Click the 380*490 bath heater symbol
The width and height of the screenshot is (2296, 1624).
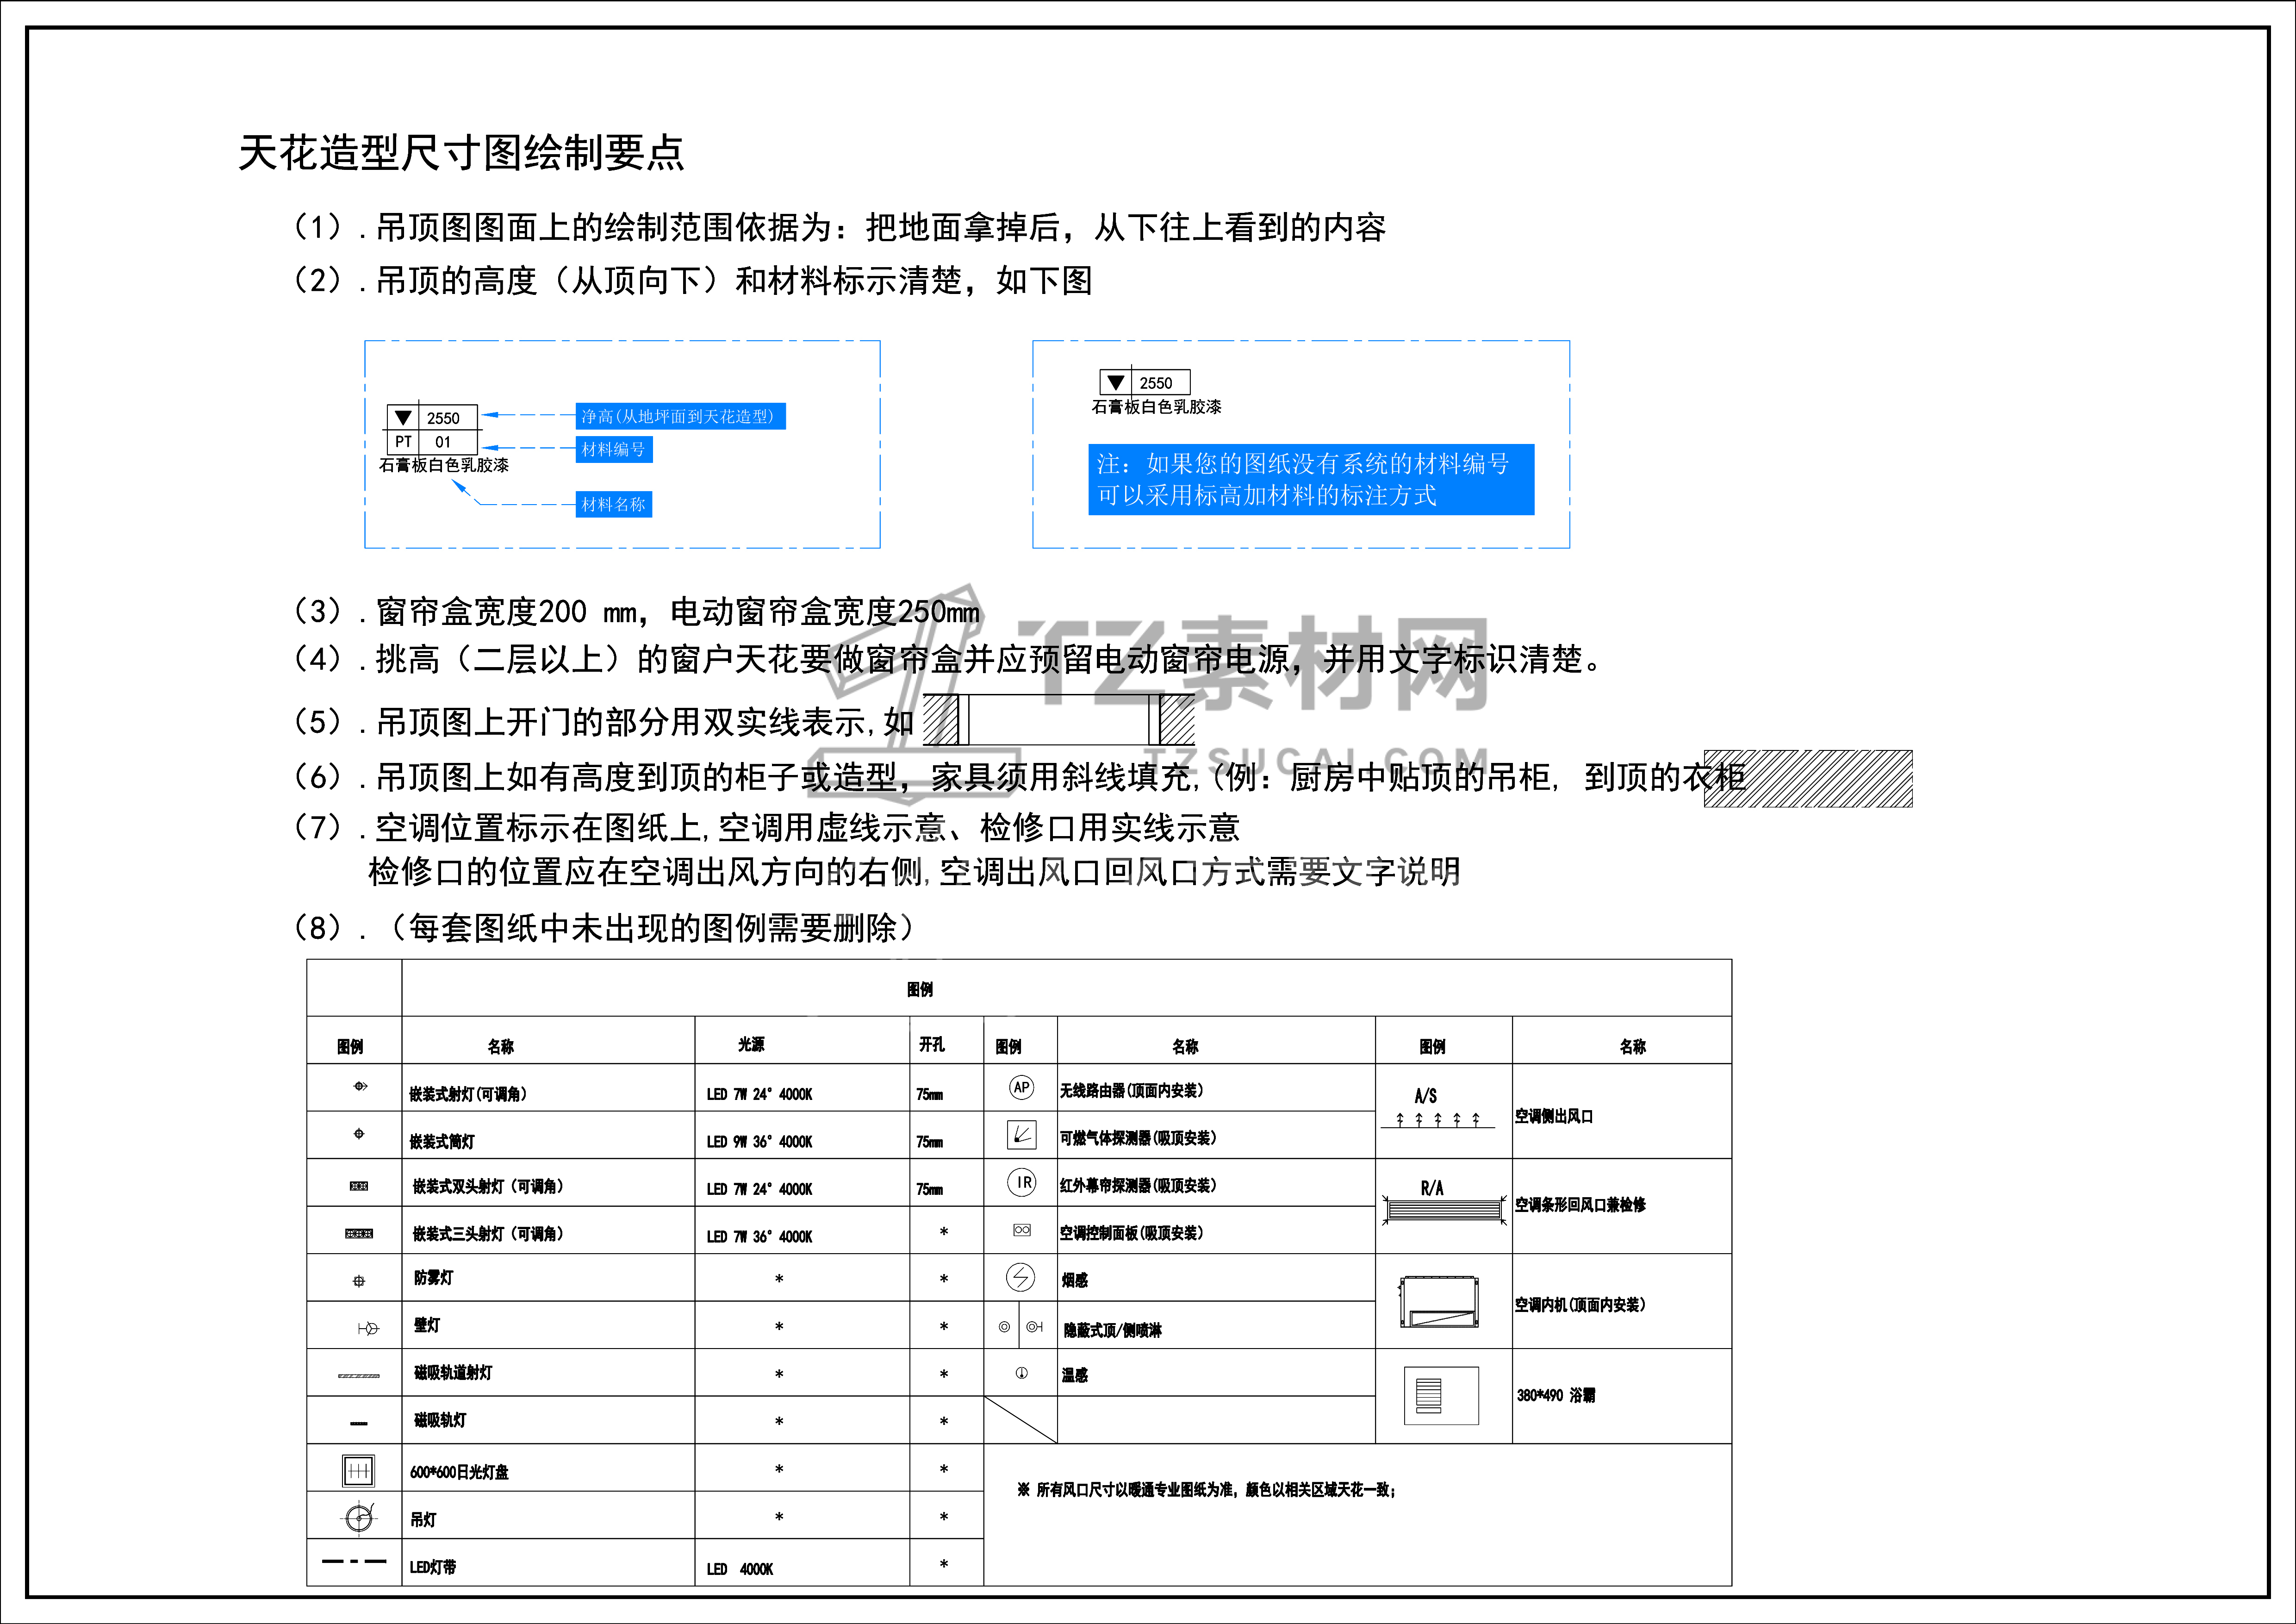click(x=1441, y=1396)
